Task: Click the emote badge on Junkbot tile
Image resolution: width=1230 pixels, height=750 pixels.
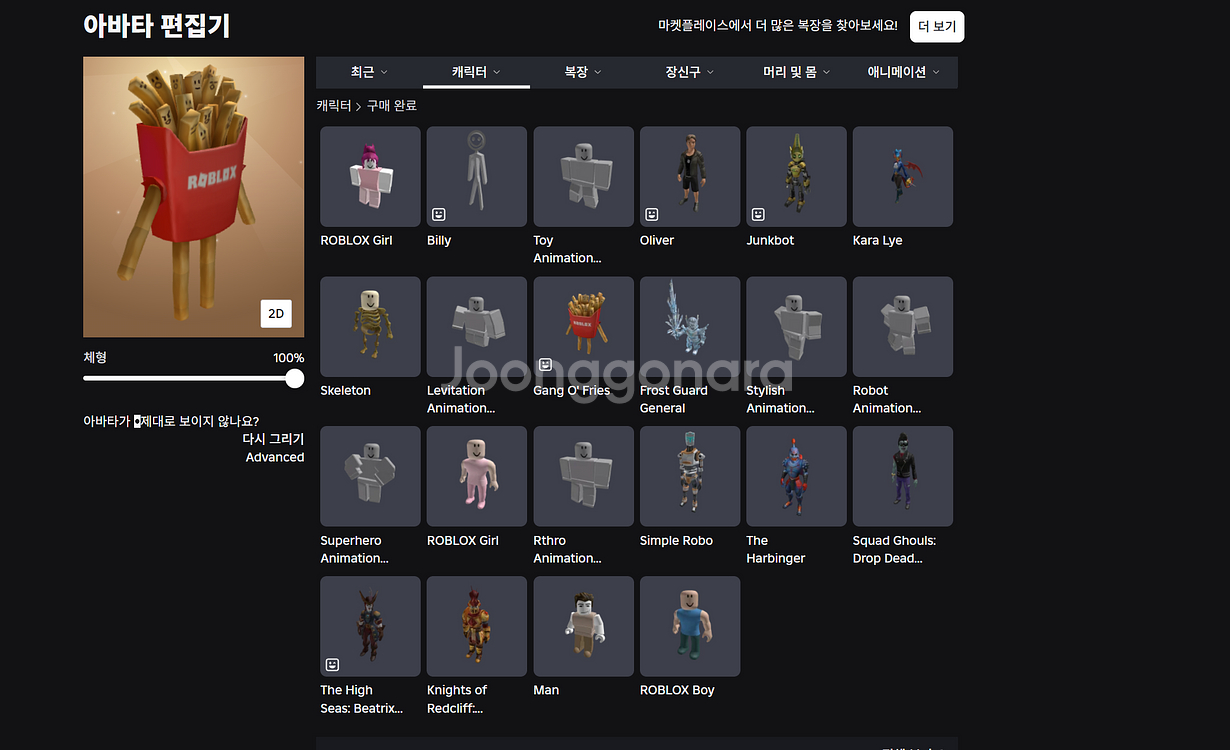Action: (x=758, y=215)
